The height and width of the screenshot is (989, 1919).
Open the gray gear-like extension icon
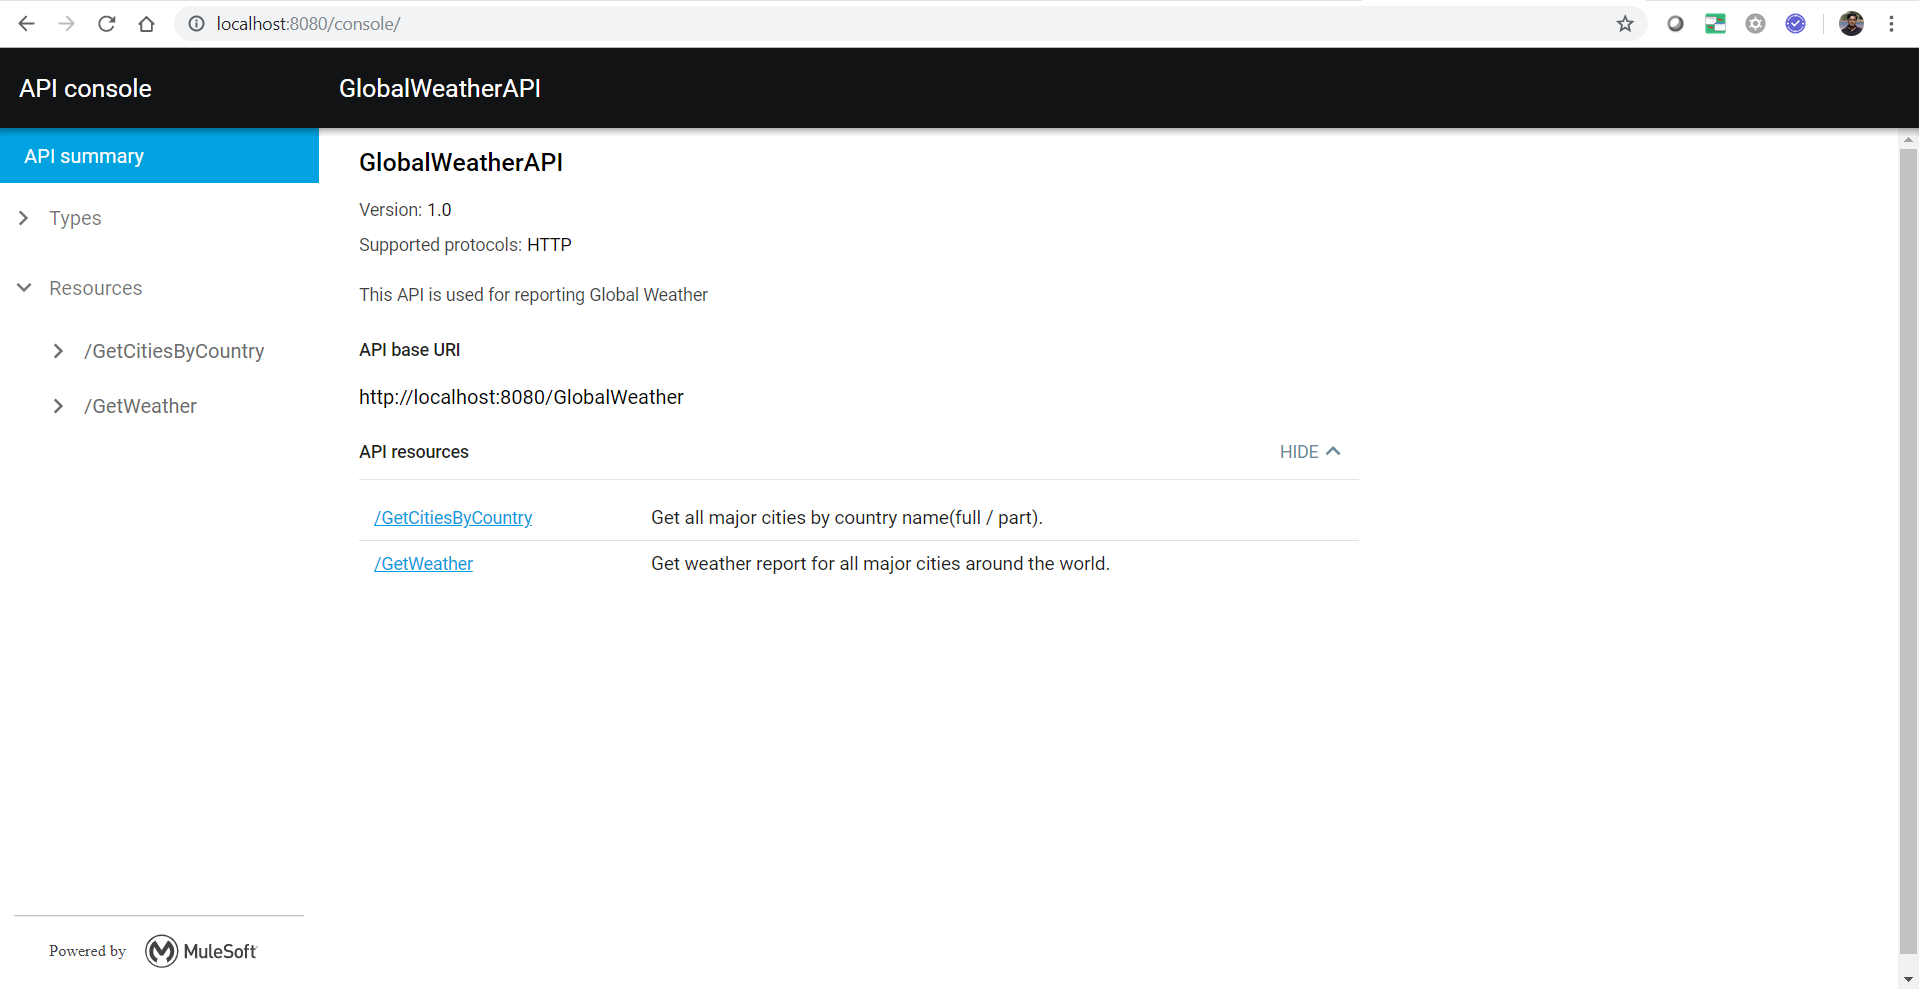pyautogui.click(x=1755, y=24)
